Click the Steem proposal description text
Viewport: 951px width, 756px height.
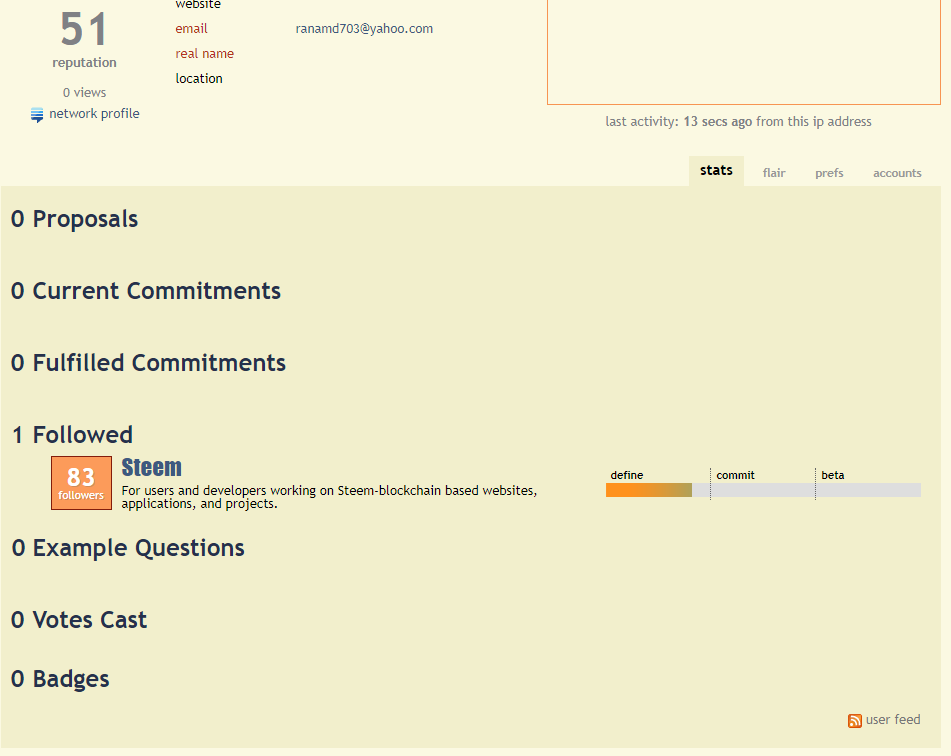(x=329, y=497)
